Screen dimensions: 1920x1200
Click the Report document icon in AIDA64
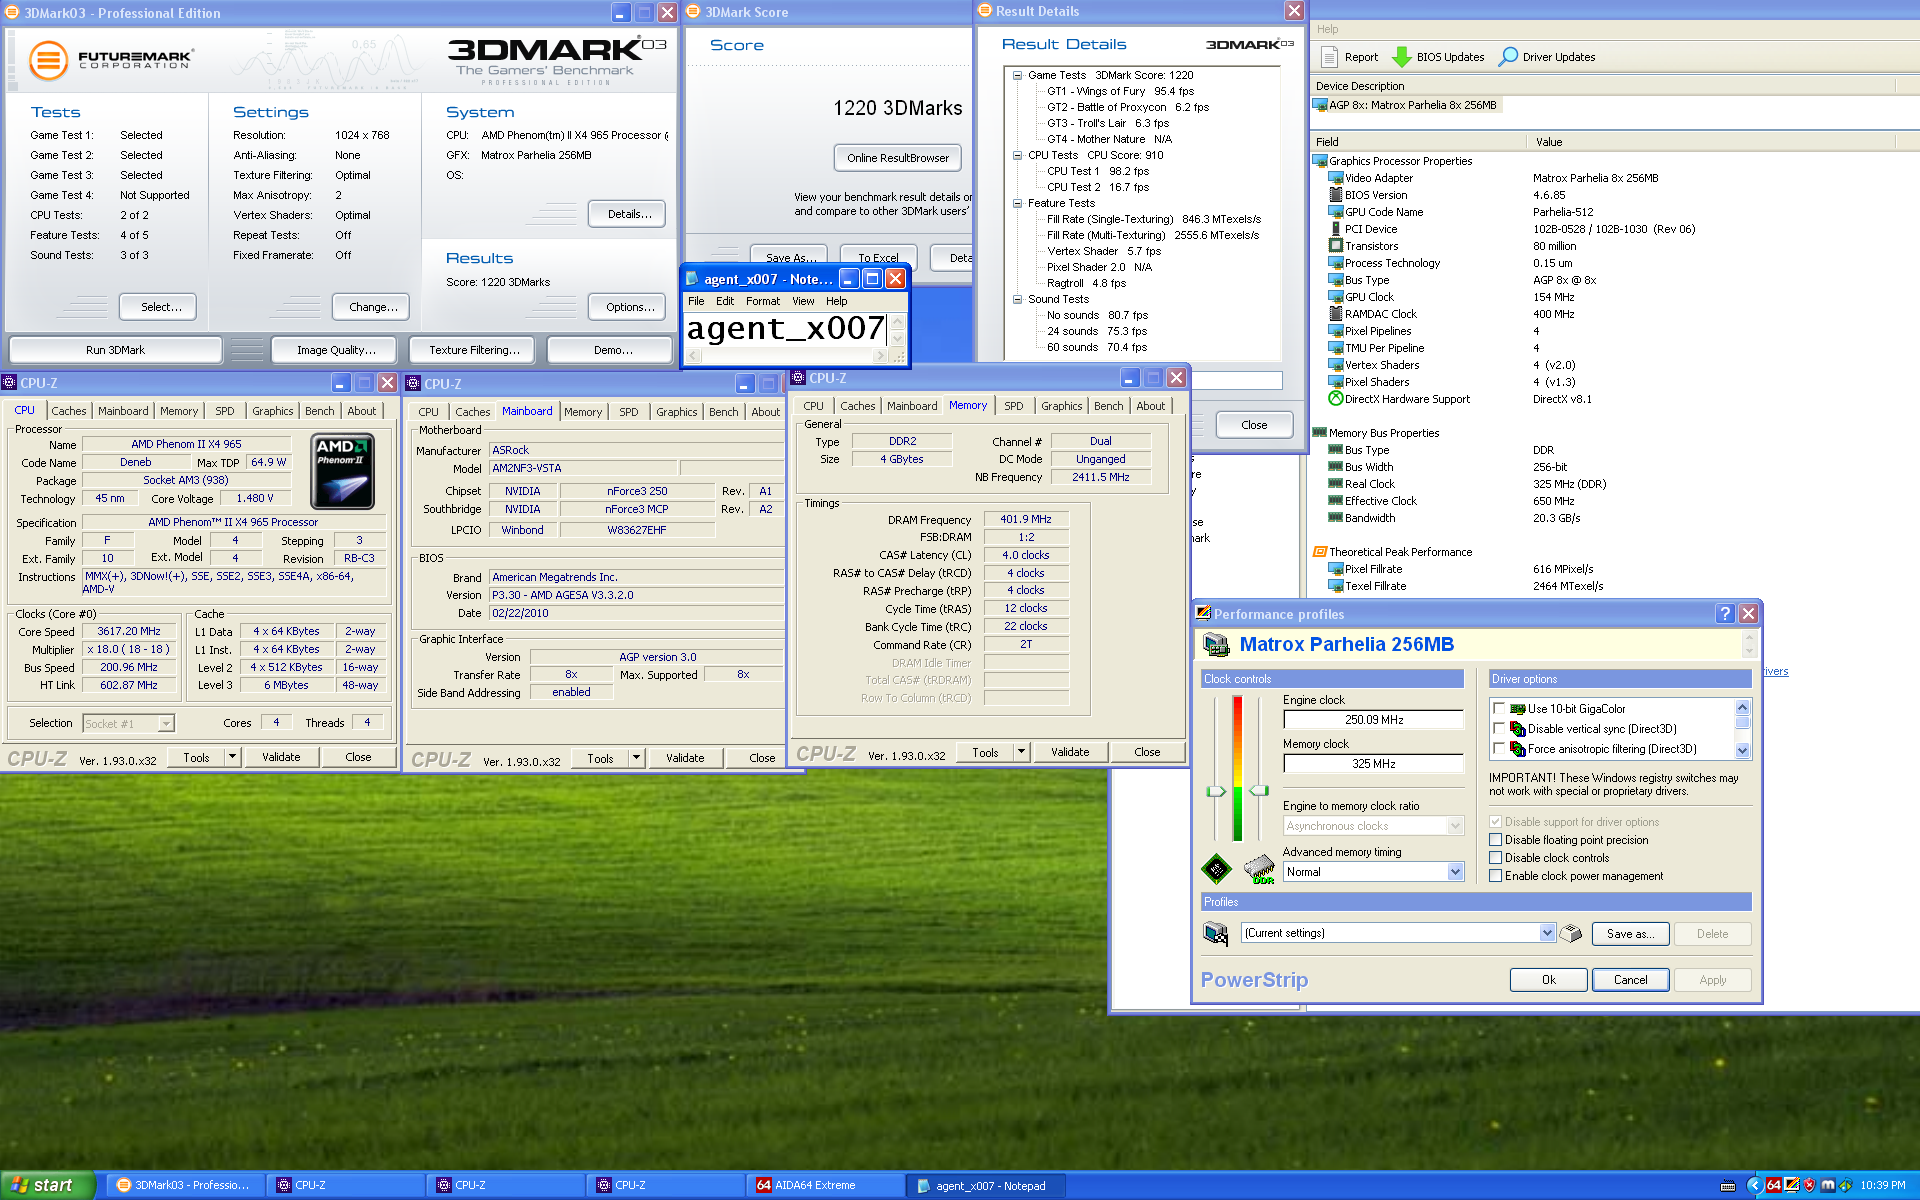pyautogui.click(x=1328, y=57)
